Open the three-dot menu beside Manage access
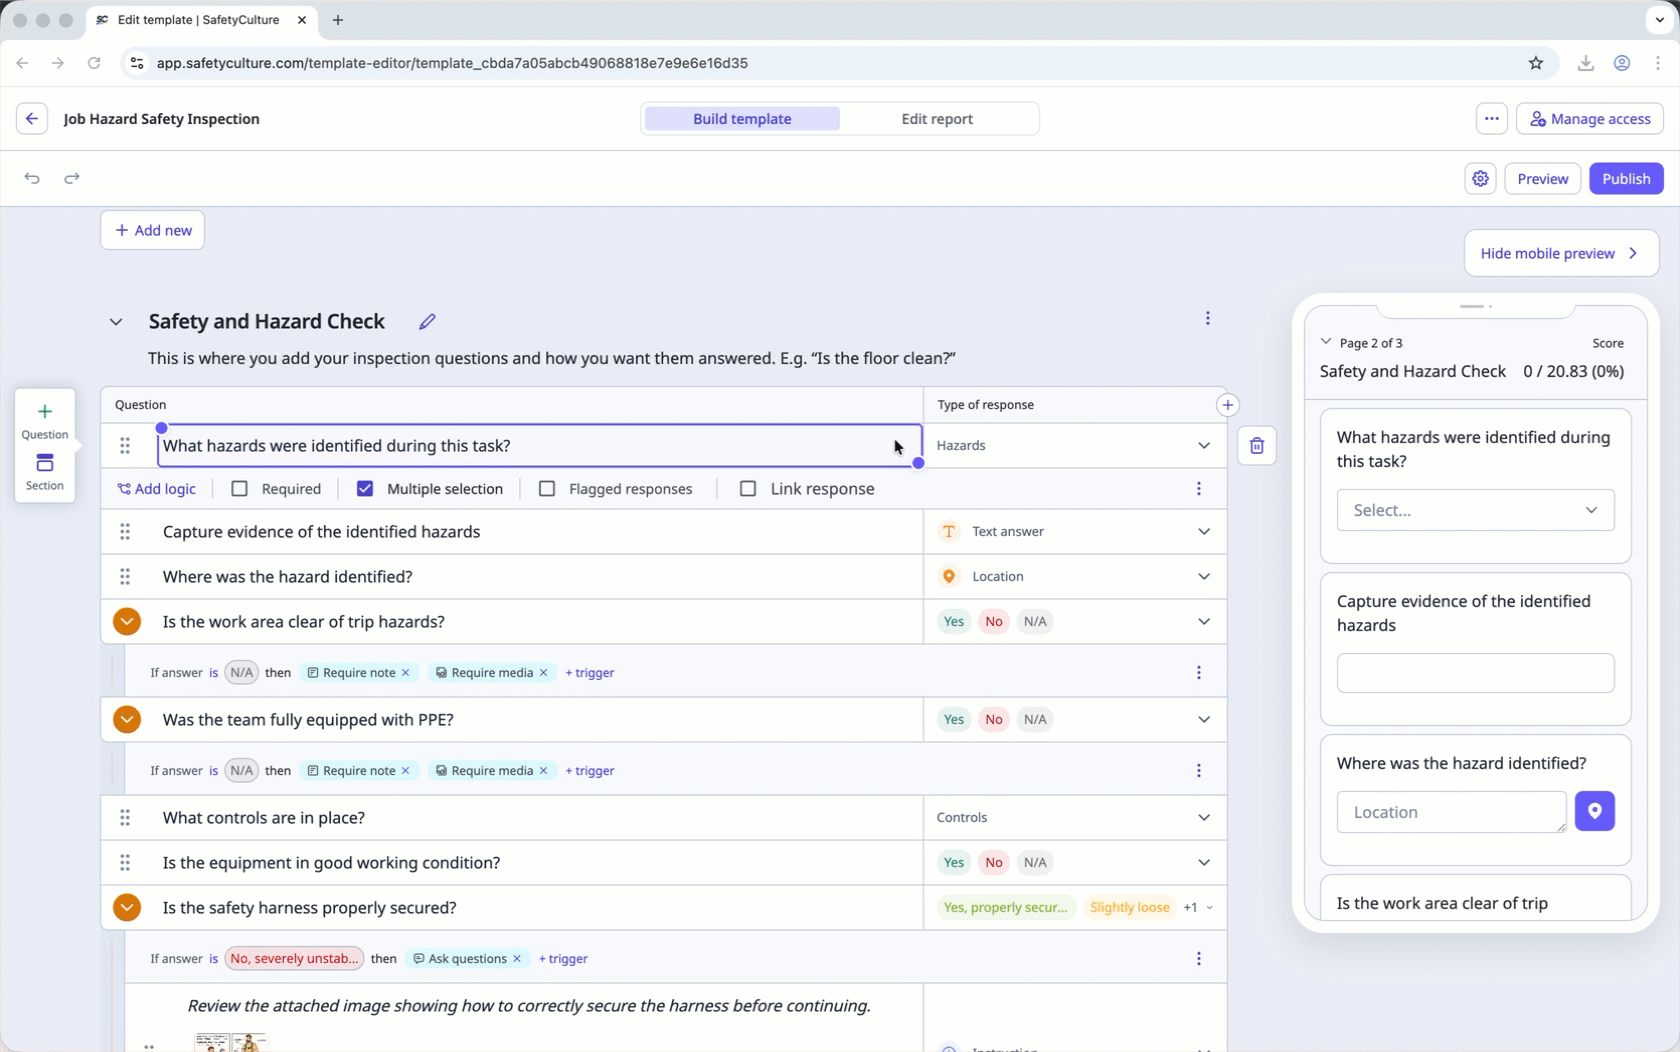Image resolution: width=1680 pixels, height=1052 pixels. click(1491, 119)
